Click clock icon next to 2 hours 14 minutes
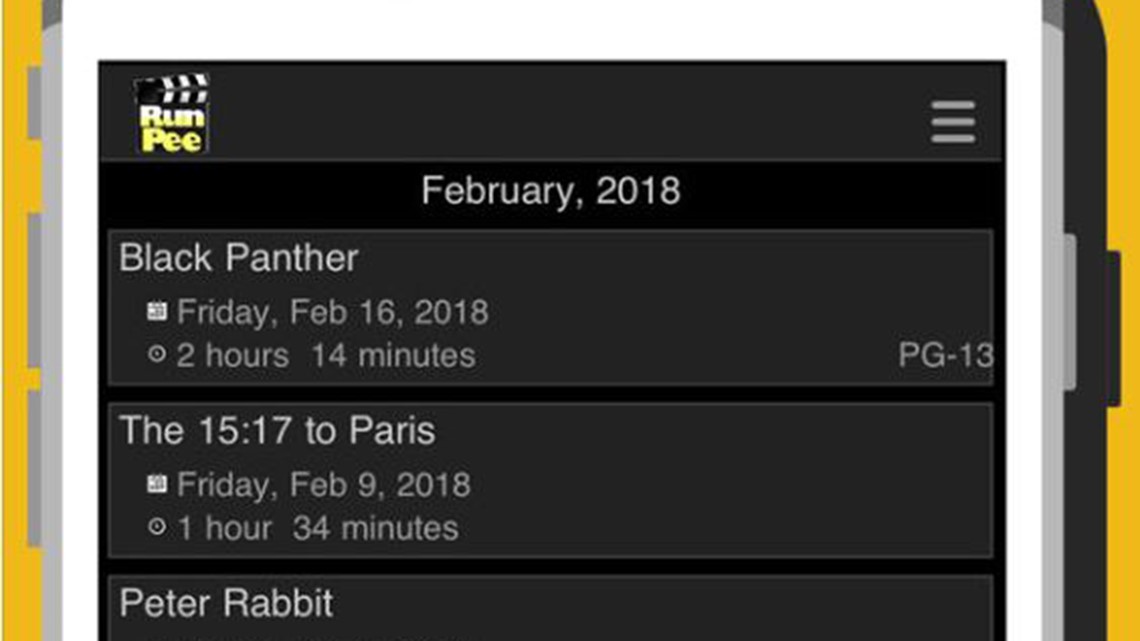The height and width of the screenshot is (641, 1140). tap(156, 354)
